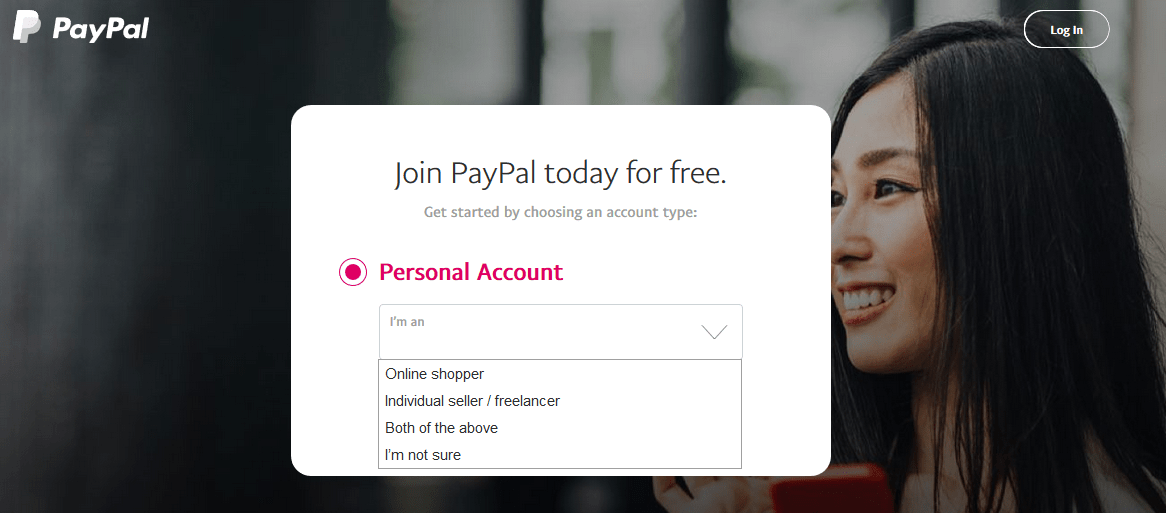The image size is (1166, 513).
Task: Open the Log In page
Action: (1066, 30)
